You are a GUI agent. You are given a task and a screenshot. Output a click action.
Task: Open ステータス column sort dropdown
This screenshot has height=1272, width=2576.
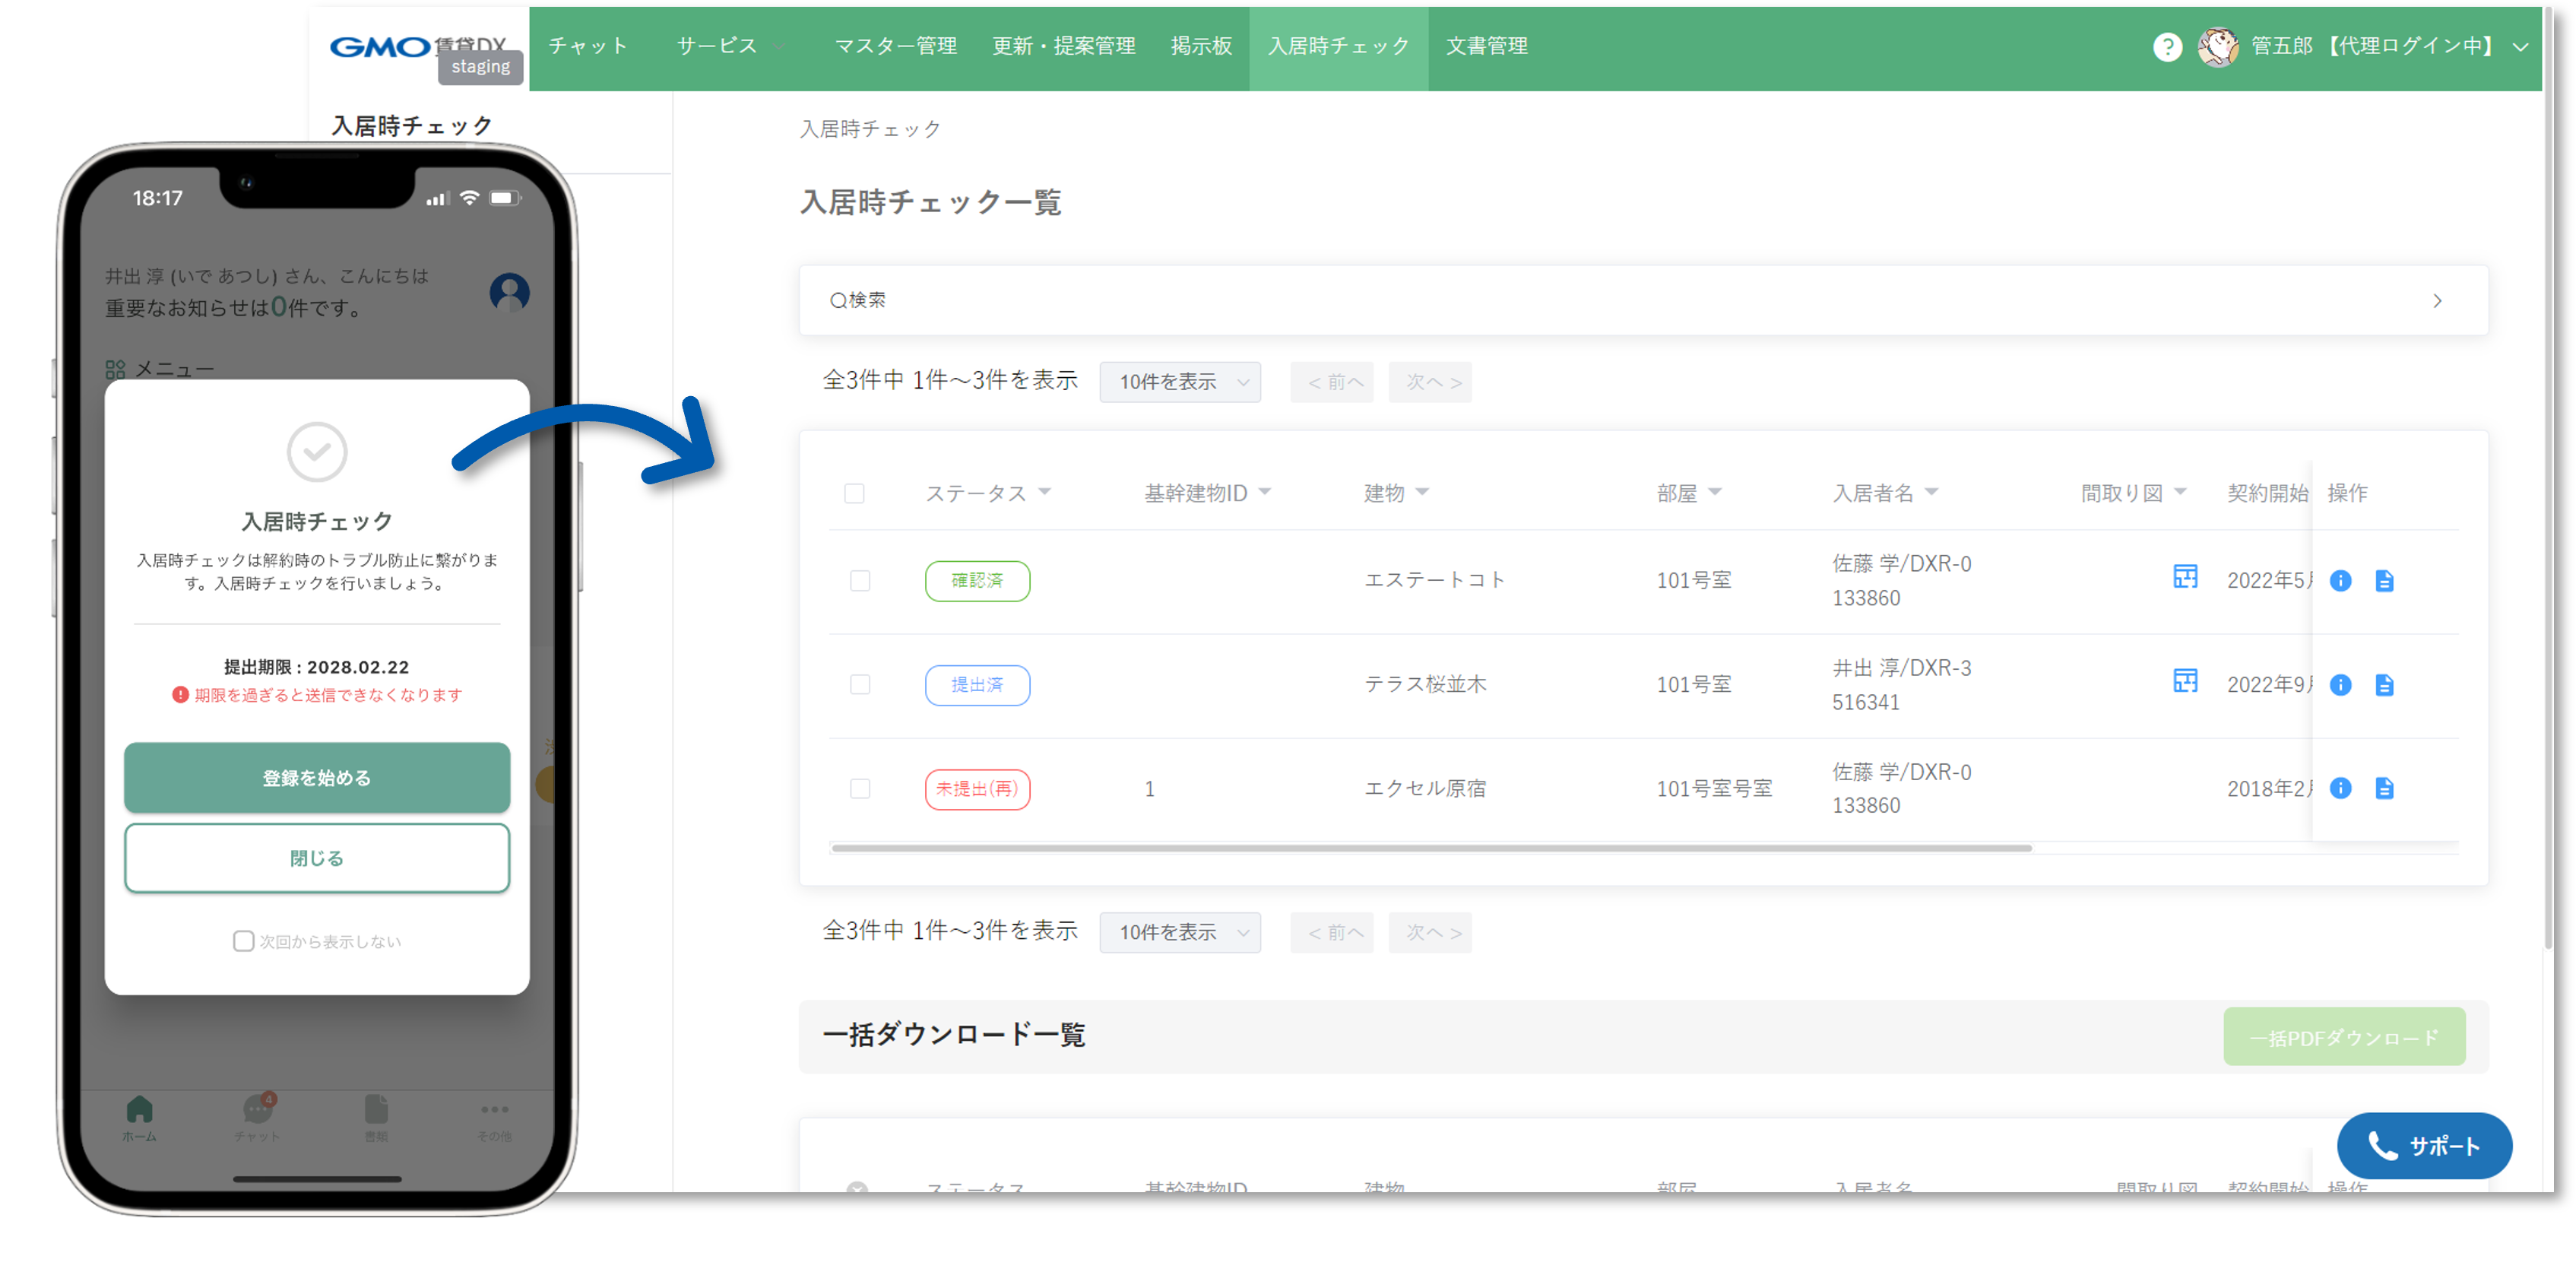pos(1044,492)
